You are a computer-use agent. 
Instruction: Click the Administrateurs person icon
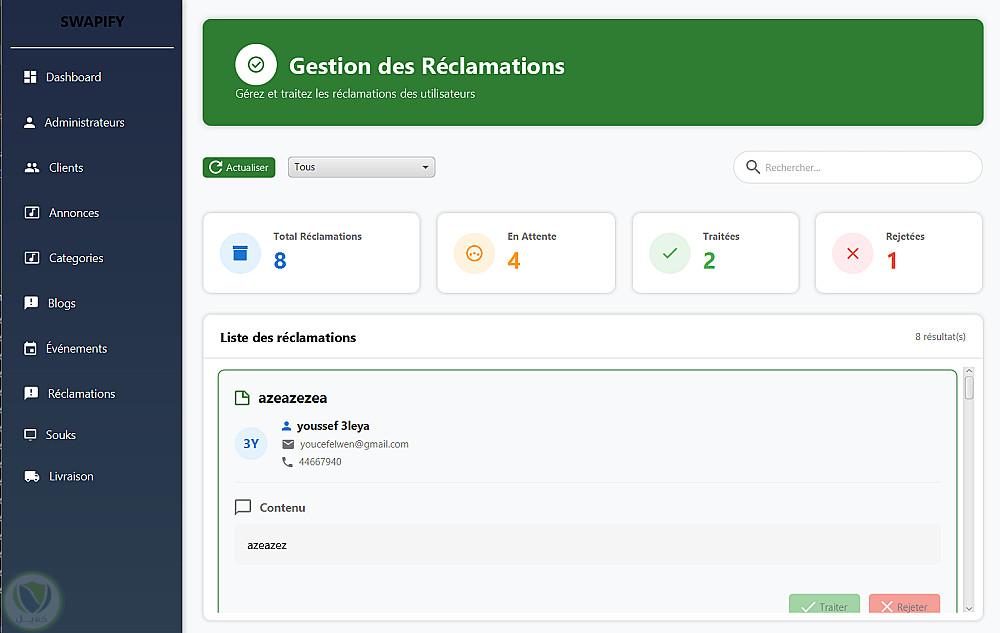coord(30,122)
